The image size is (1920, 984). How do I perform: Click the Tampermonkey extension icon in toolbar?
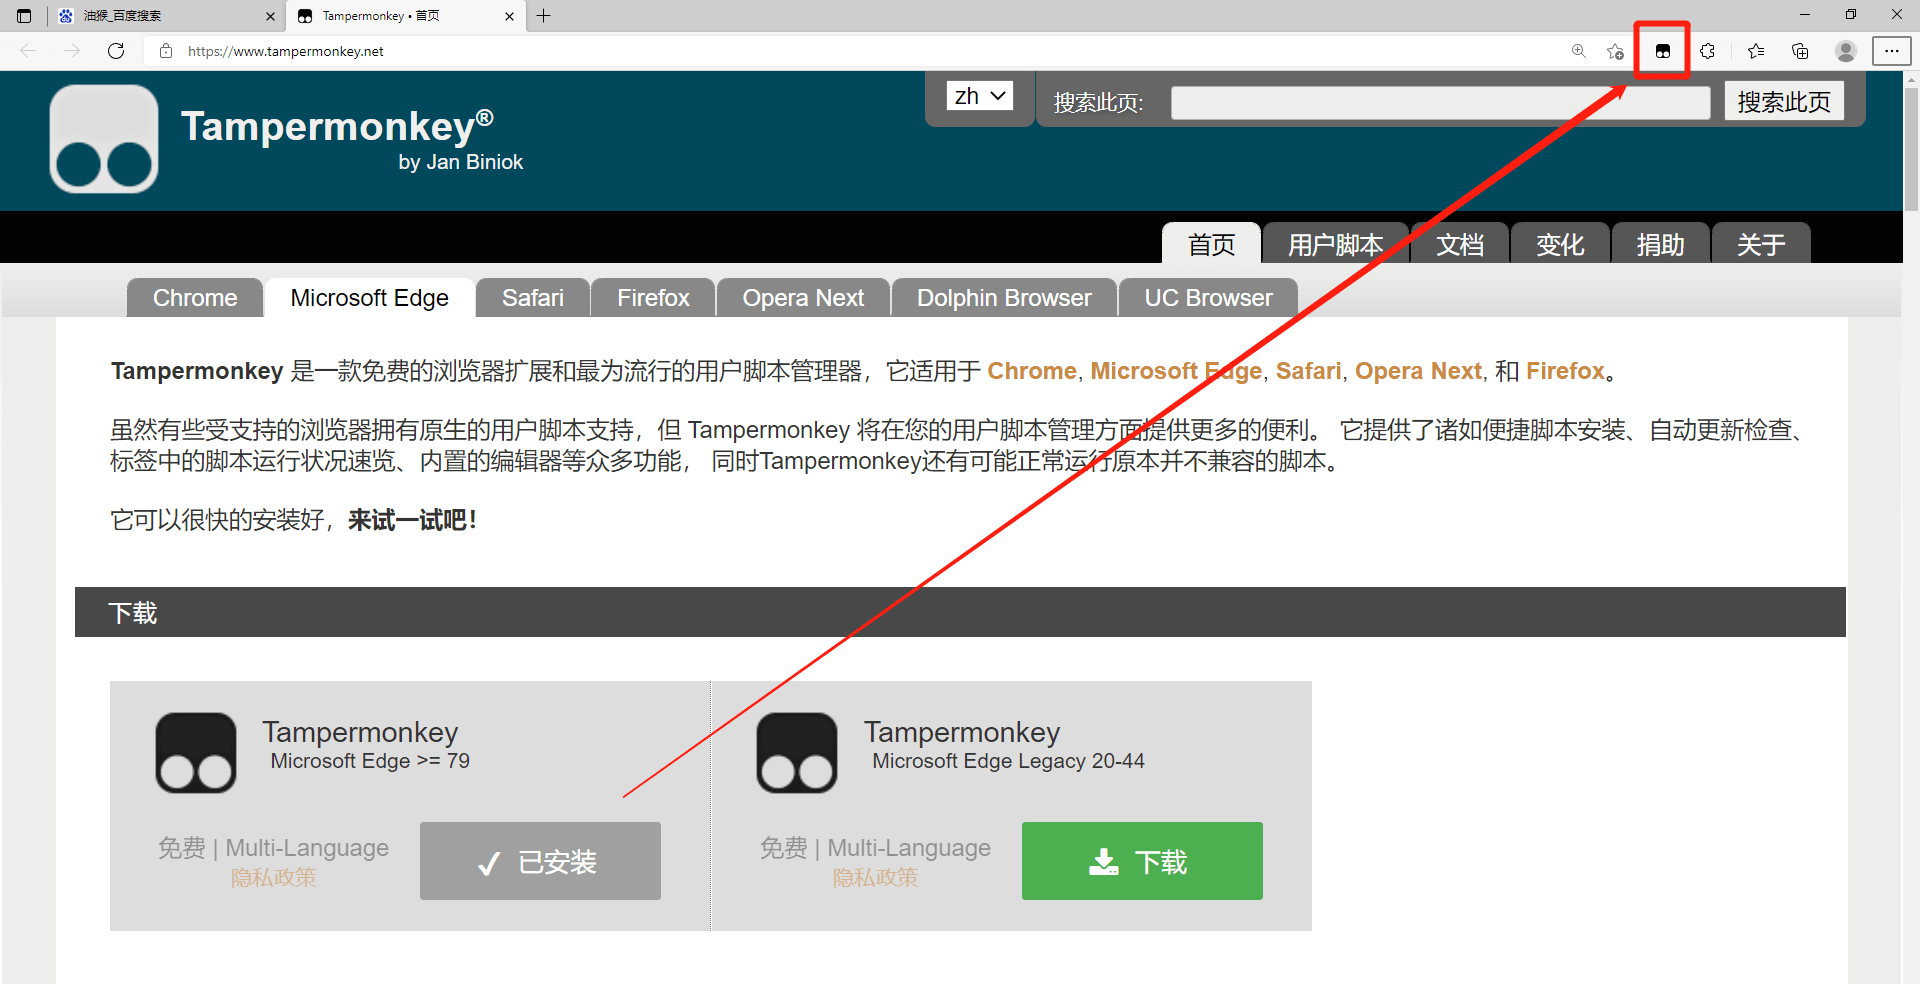click(1662, 51)
